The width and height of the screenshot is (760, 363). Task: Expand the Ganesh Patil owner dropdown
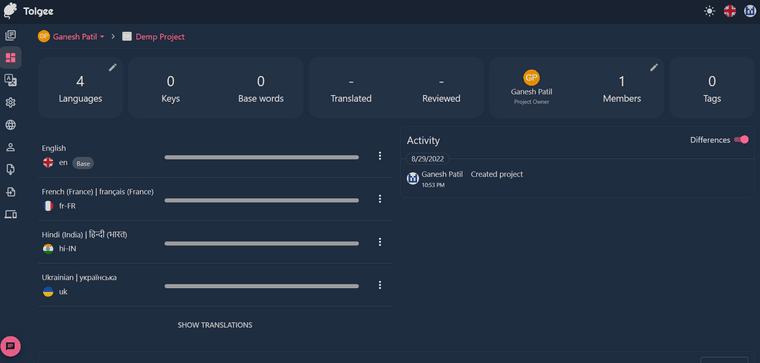pyautogui.click(x=72, y=36)
